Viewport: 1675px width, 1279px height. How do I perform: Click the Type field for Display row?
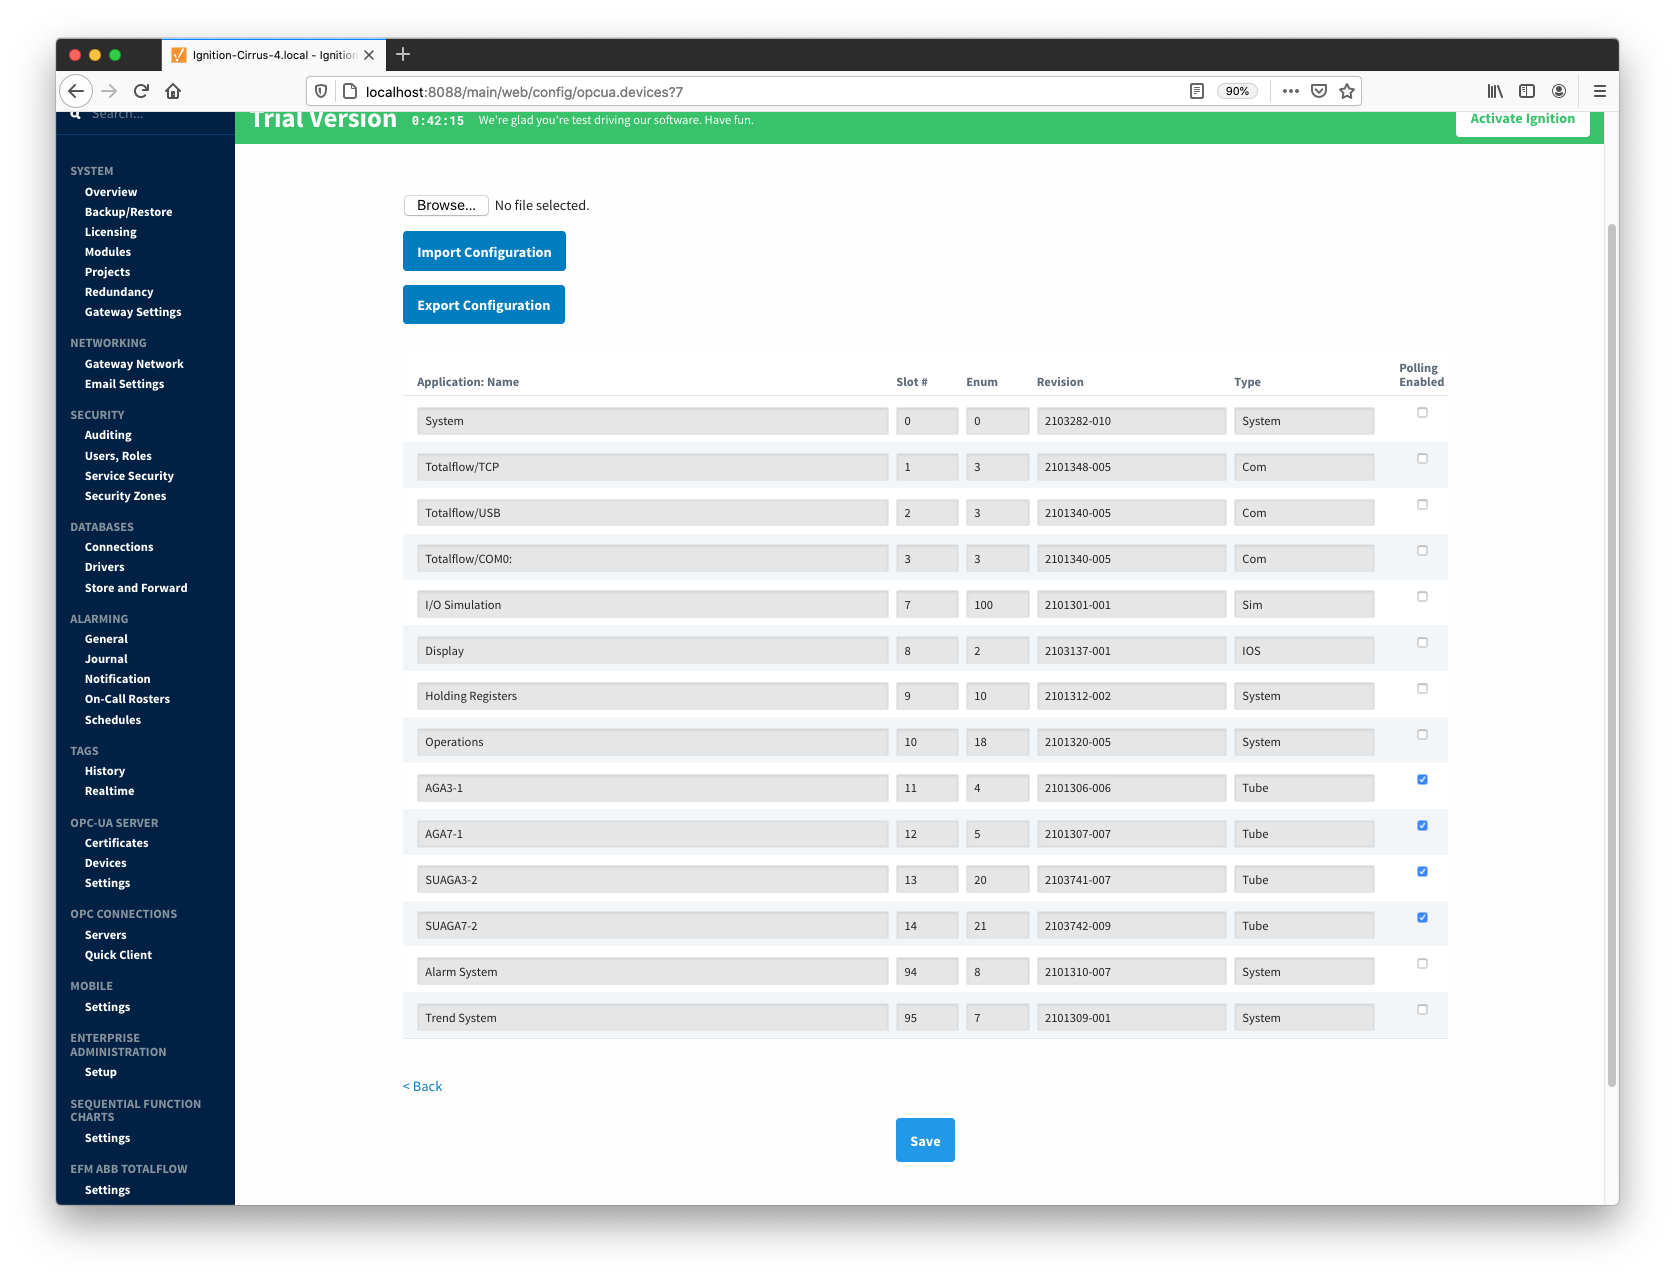[x=1304, y=651]
